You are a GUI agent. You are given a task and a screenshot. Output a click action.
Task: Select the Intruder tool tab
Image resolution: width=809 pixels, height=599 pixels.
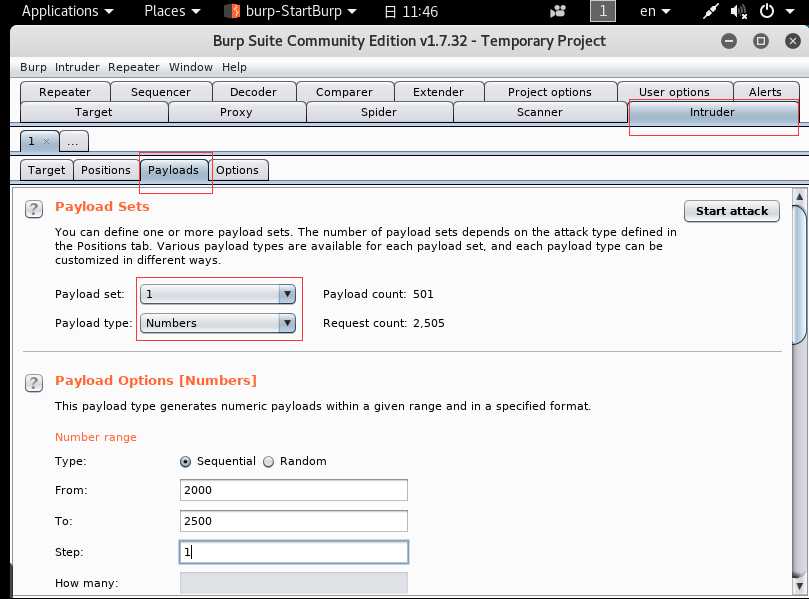coord(713,112)
